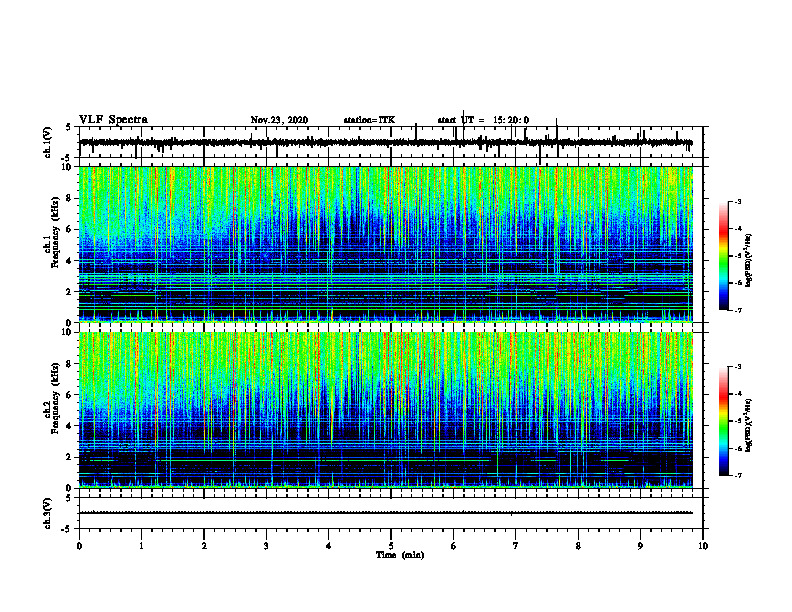Screen dimensions: 792x612
Task: Click the "Time (min)" axis label
Action: (400, 555)
